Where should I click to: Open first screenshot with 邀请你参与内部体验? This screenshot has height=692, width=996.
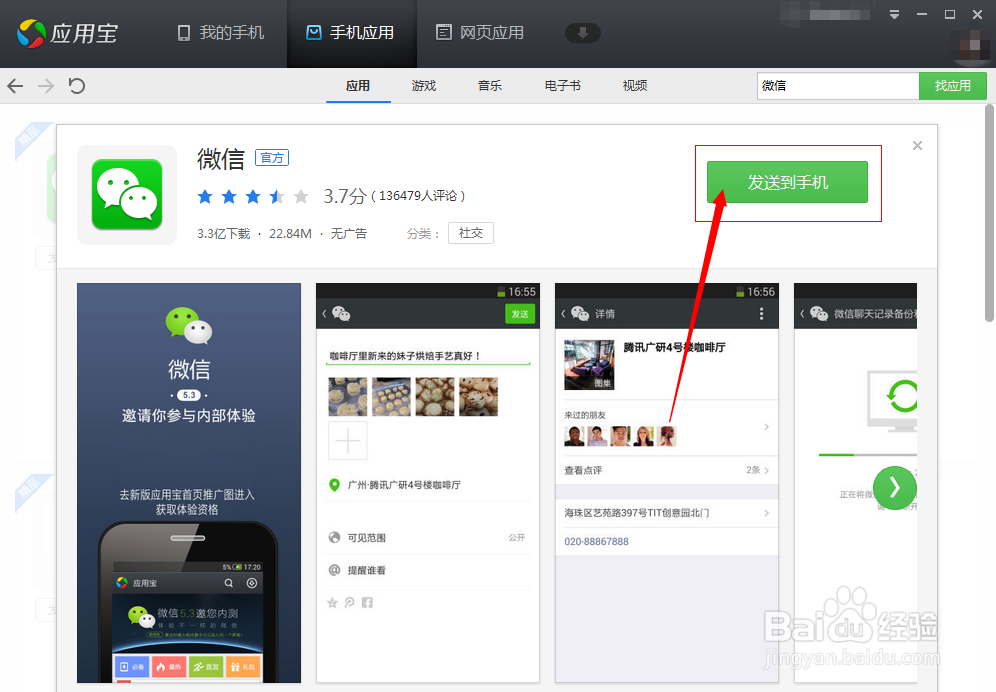pos(189,483)
